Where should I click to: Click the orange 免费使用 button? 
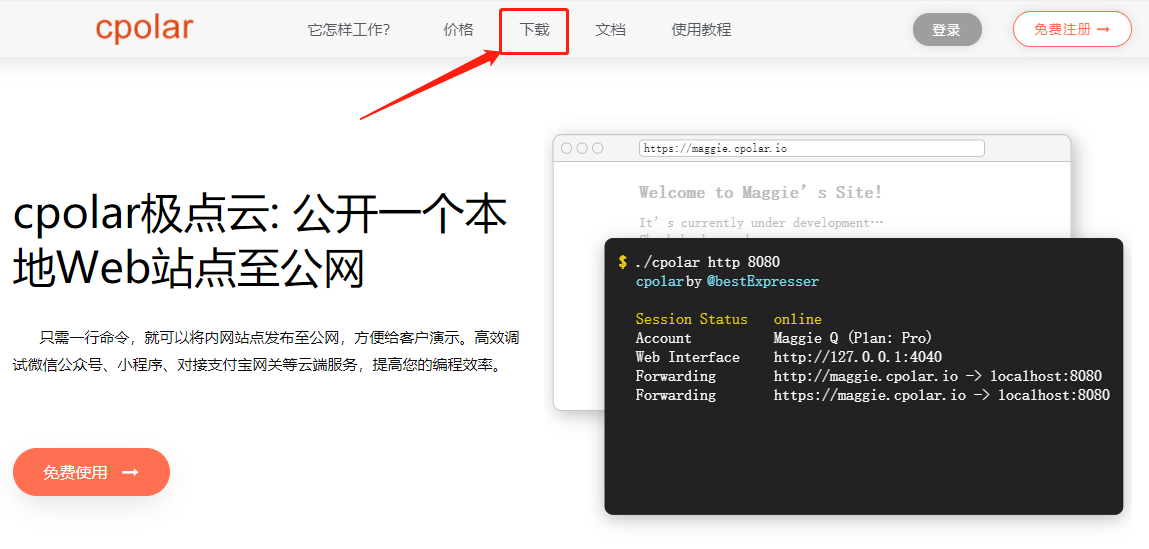[92, 472]
